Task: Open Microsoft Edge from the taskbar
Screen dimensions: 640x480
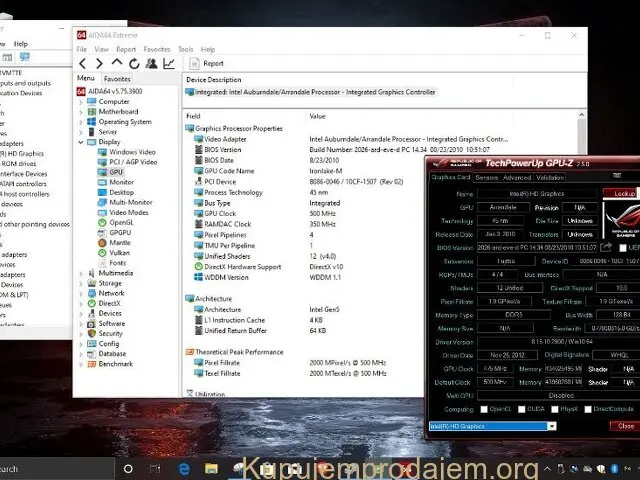Action: pos(184,468)
